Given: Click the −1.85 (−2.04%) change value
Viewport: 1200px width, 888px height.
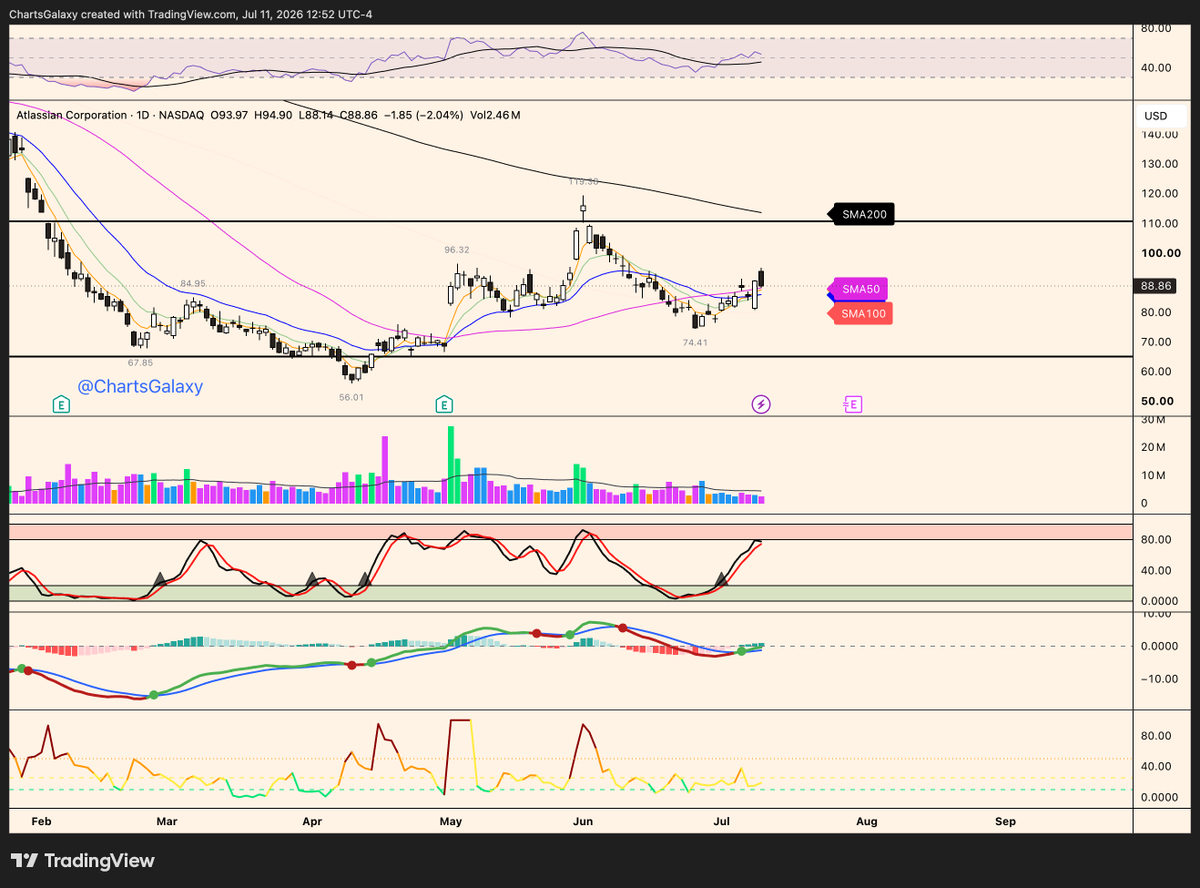Looking at the screenshot, I should pyautogui.click(x=423, y=115).
